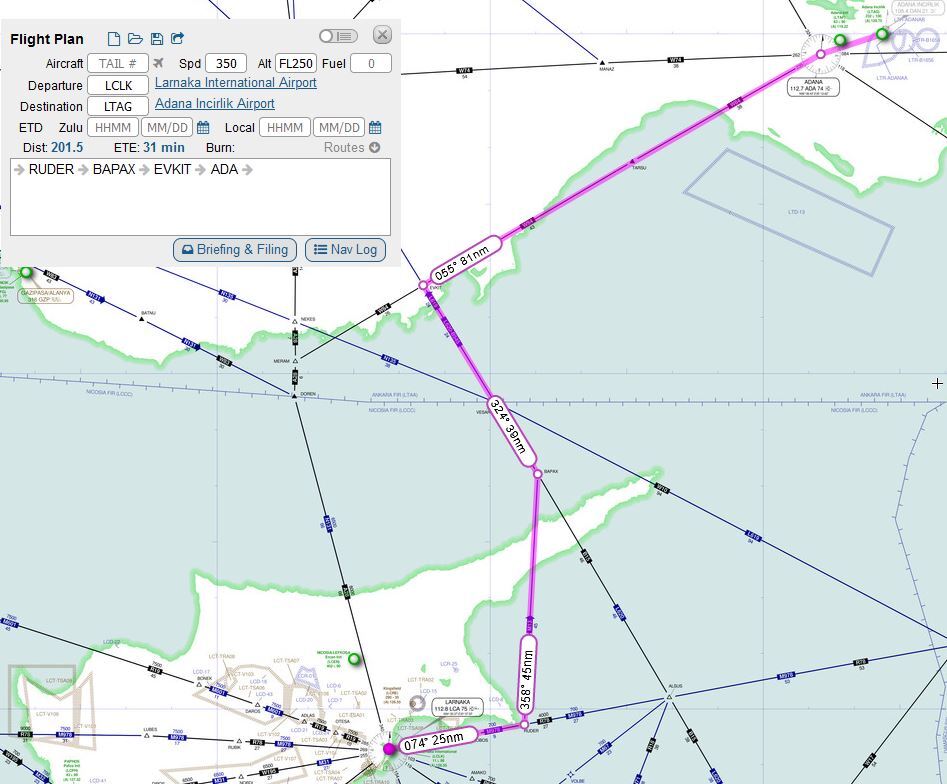Select the BAPAX waypoint circle on map
Screen dimensions: 947x784
538,474
